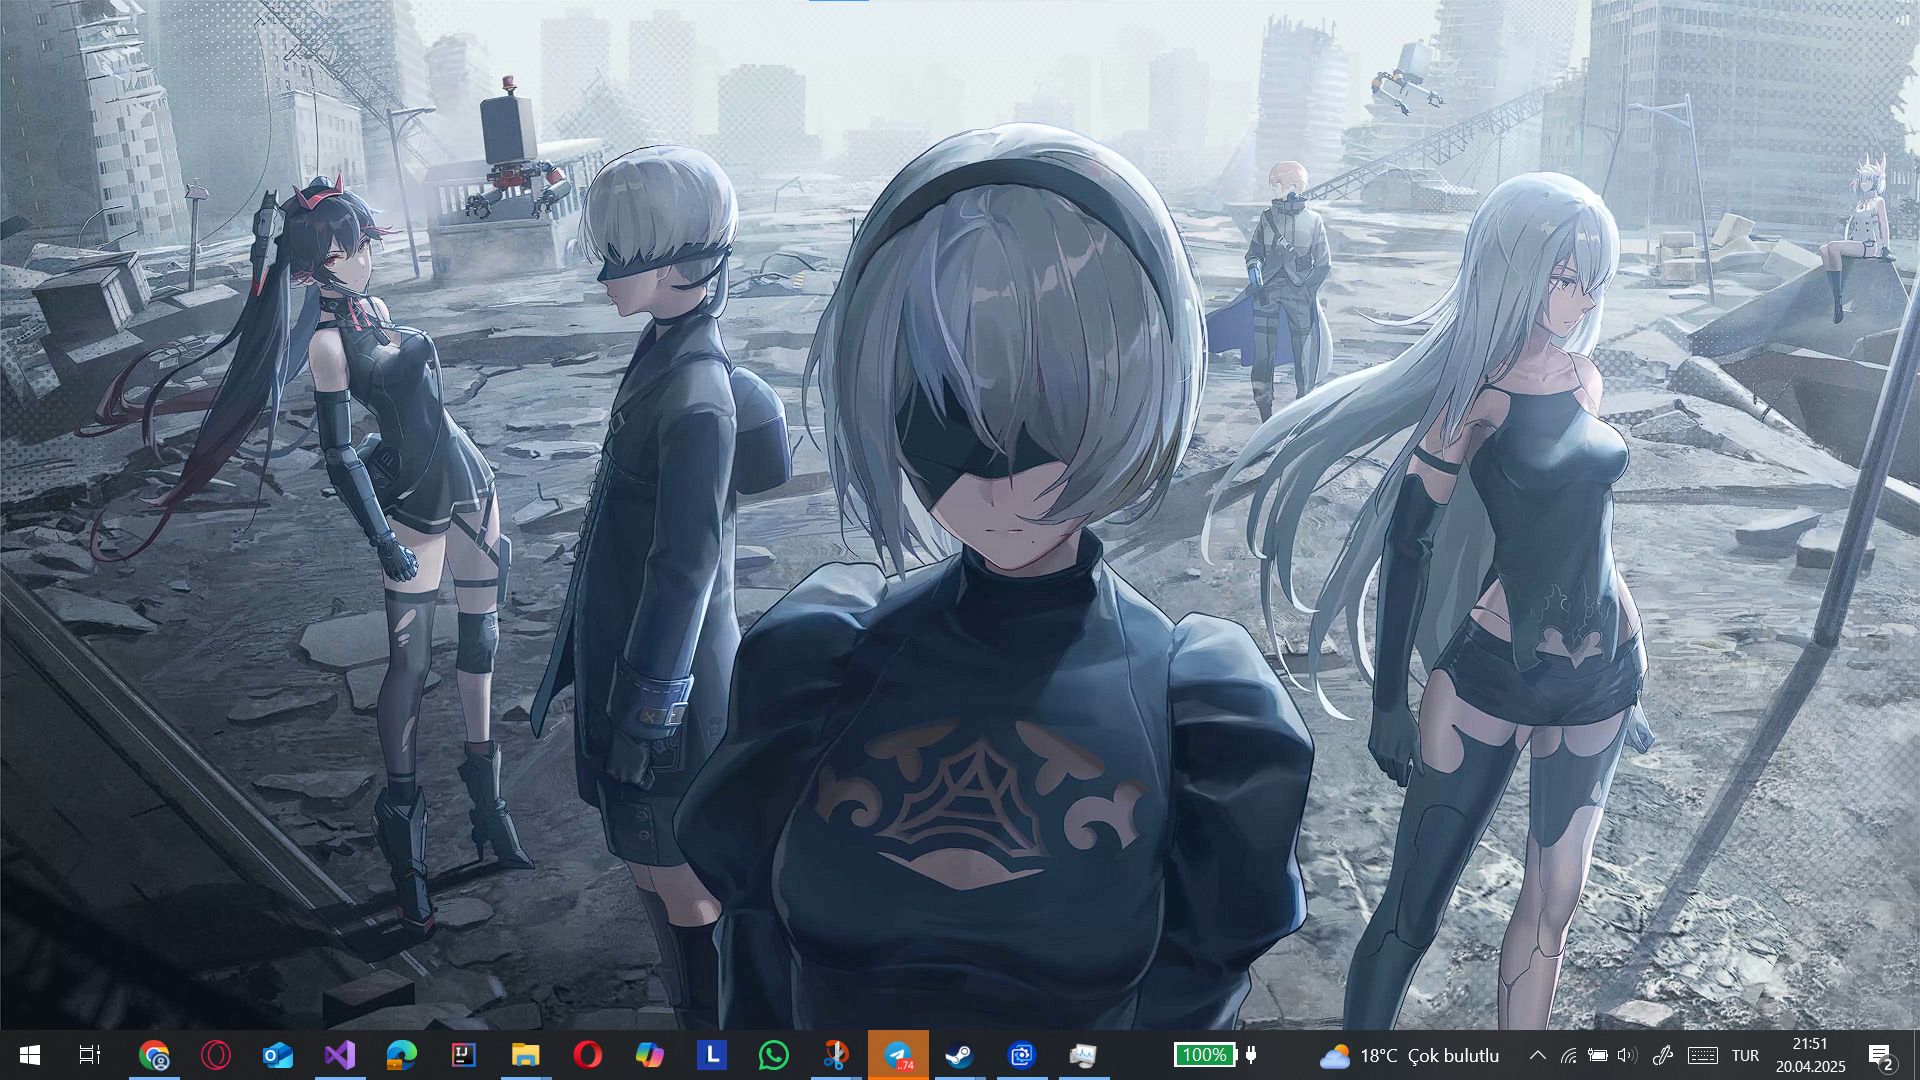Open the Windows Start menu
Image resolution: width=1920 pixels, height=1080 pixels.
[x=29, y=1055]
